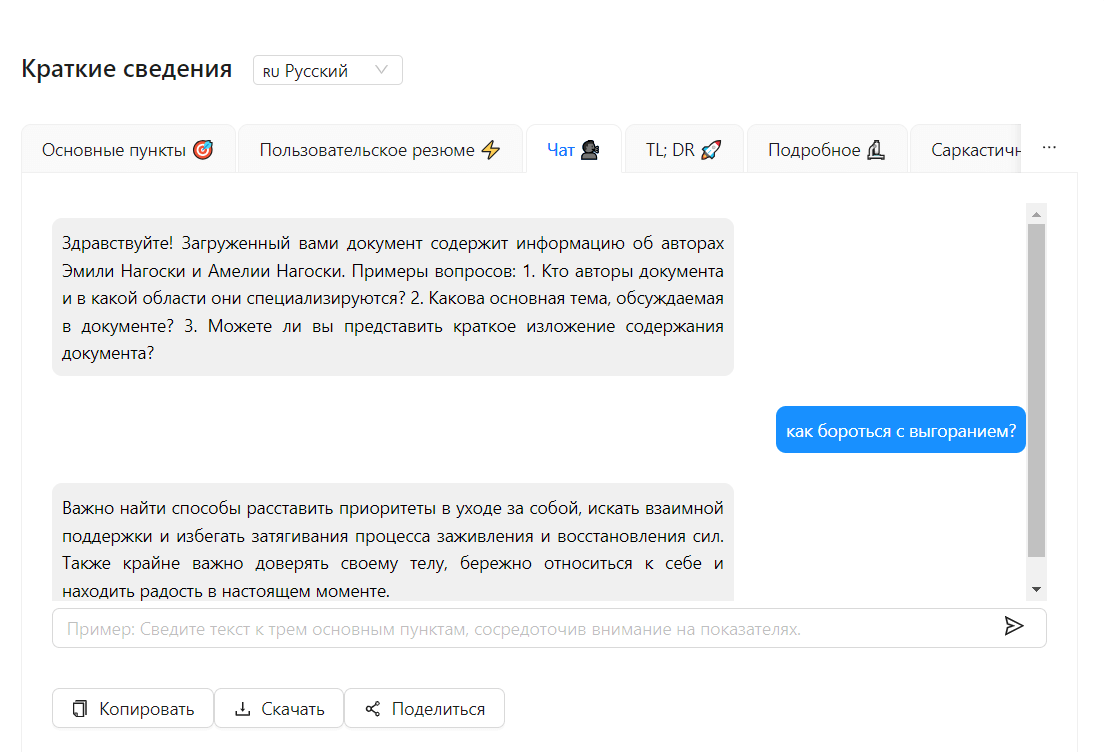Open the Русский language dropdown
The height and width of the screenshot is (752, 1104).
(327, 70)
